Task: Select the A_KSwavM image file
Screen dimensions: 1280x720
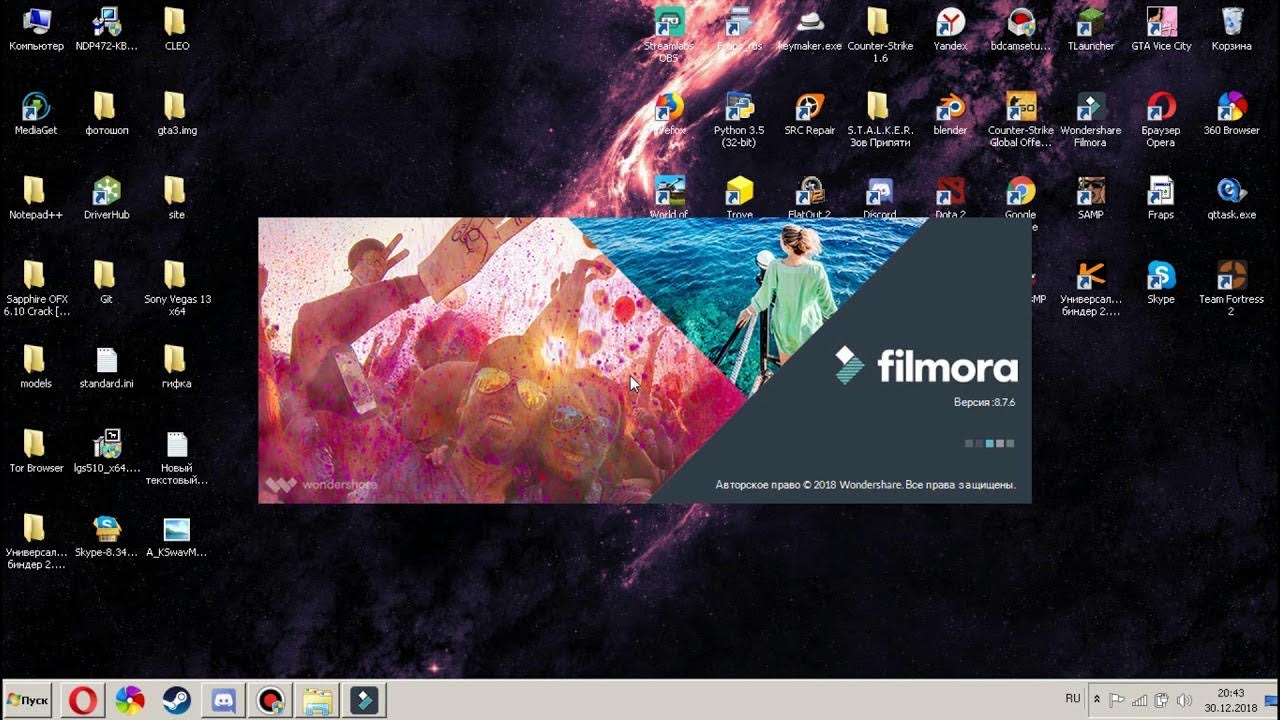Action: point(176,535)
